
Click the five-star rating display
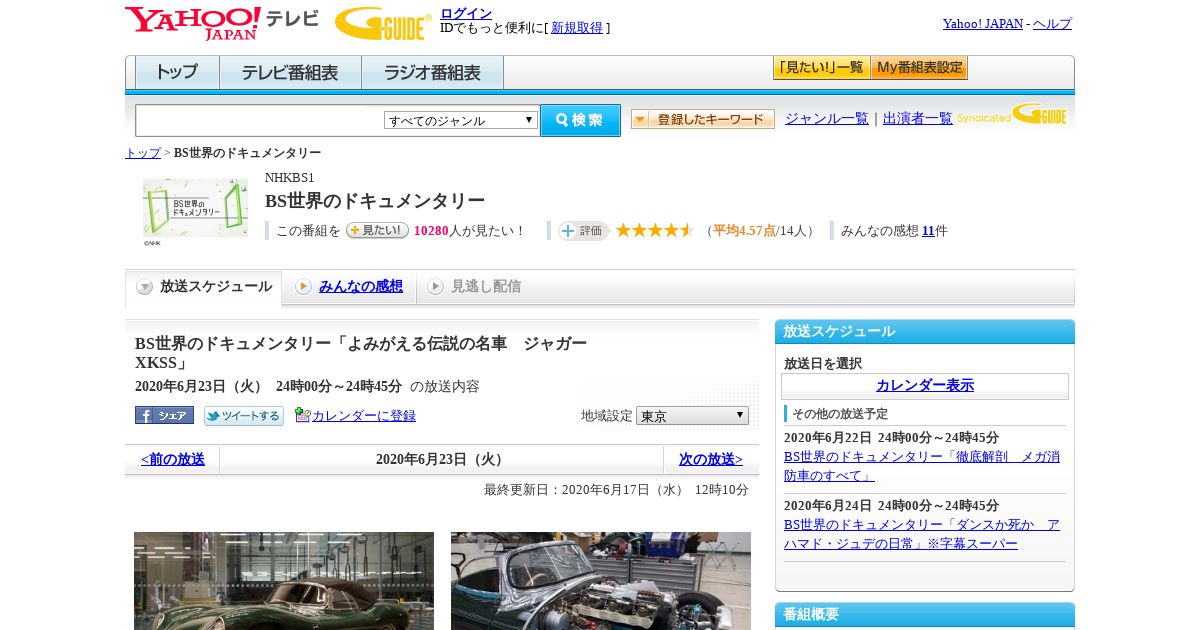[655, 231]
